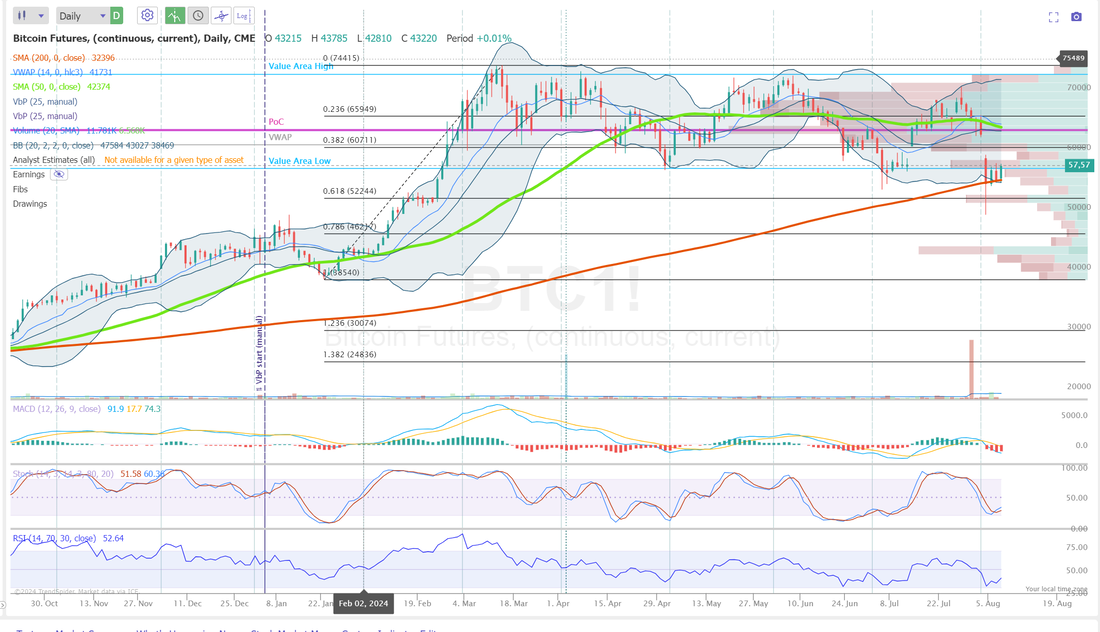Image resolution: width=1100 pixels, height=632 pixels.
Task: Select the SMA (50, 0, close) indicator label
Action: 46,87
